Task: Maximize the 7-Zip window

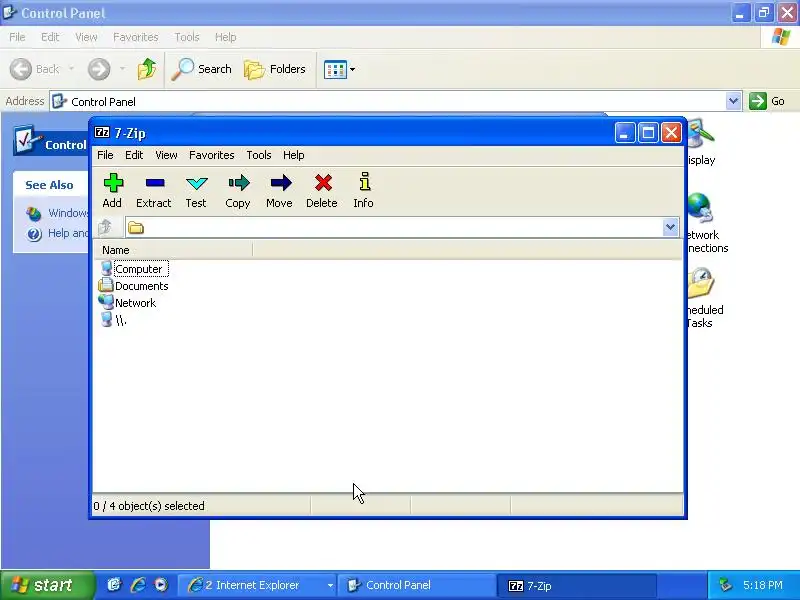Action: [x=648, y=133]
